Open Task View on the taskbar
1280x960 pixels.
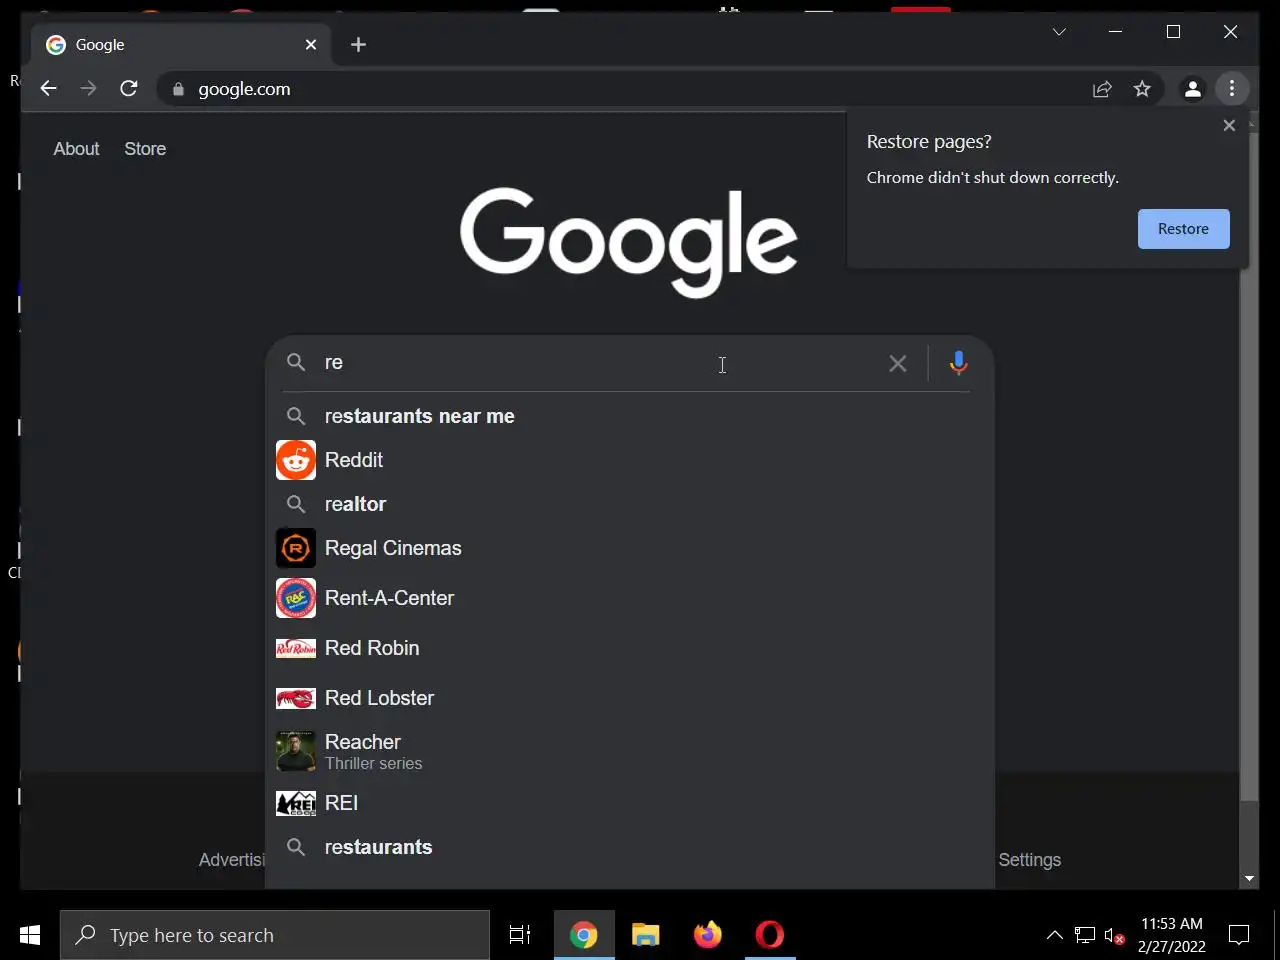pyautogui.click(x=520, y=935)
